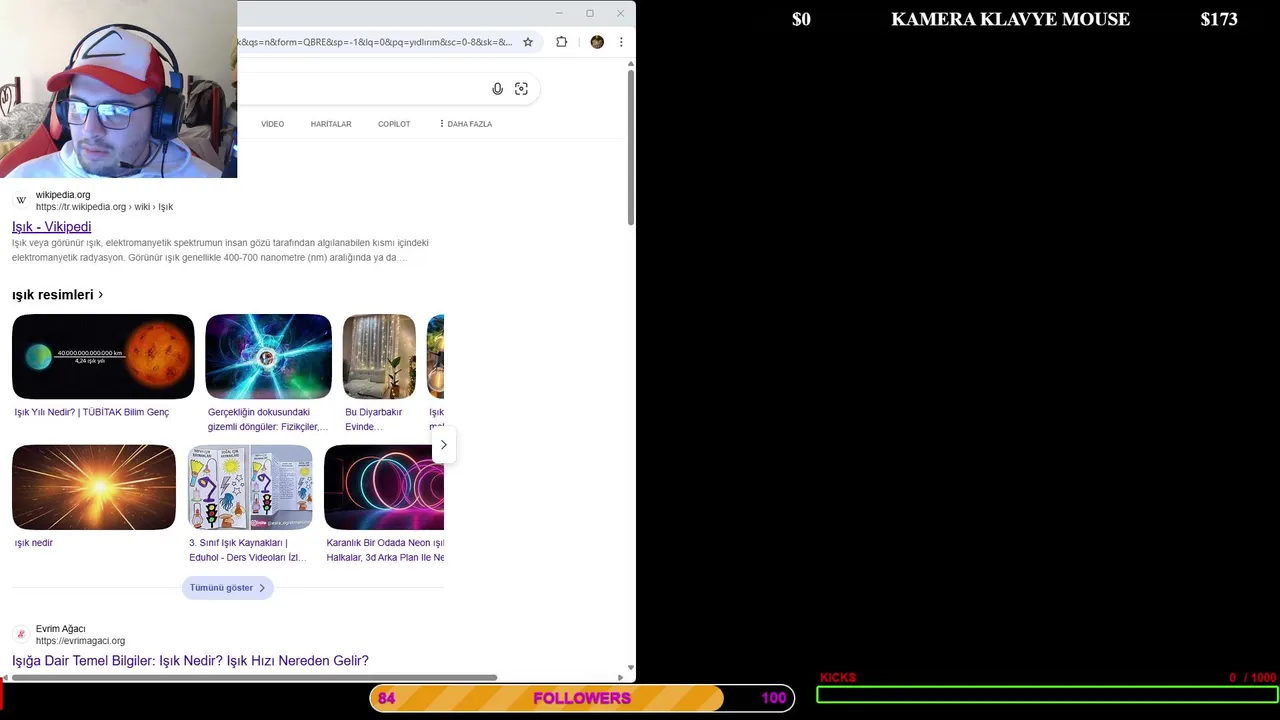The image size is (1280, 720).
Task: Click the ışık nedir caption link
Action: [33, 543]
